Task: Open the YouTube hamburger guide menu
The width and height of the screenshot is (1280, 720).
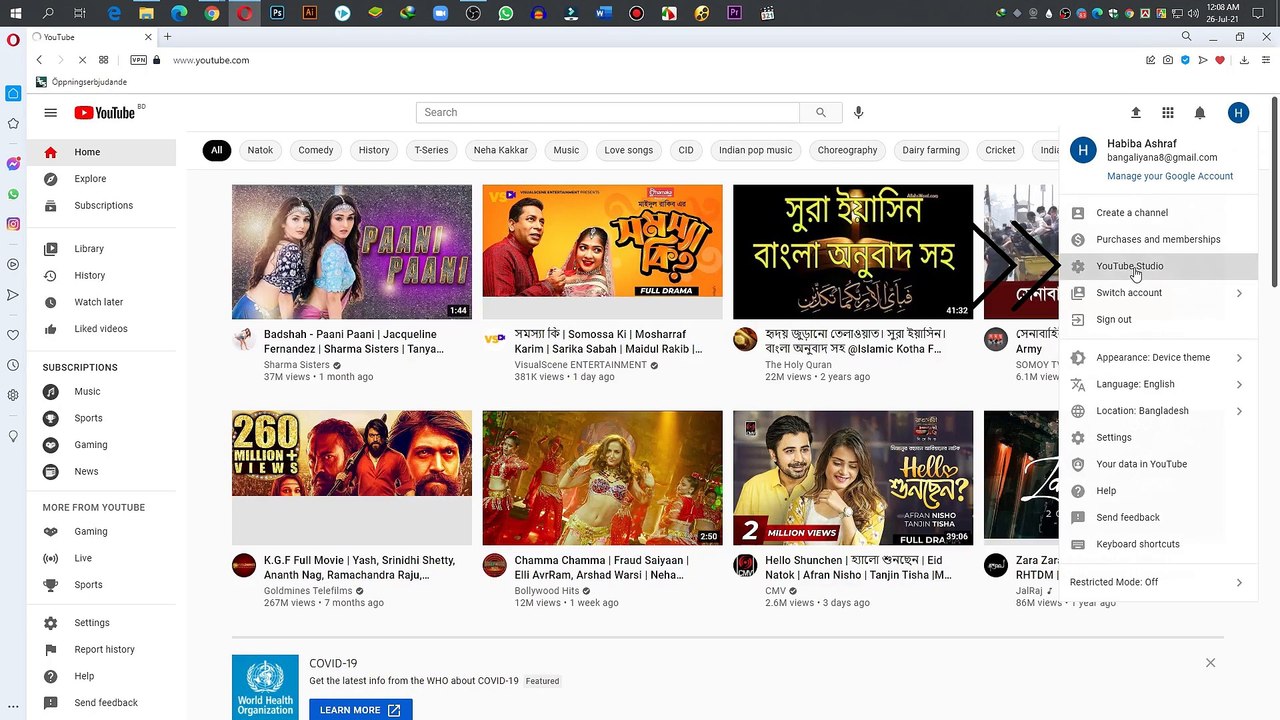Action: (x=51, y=113)
